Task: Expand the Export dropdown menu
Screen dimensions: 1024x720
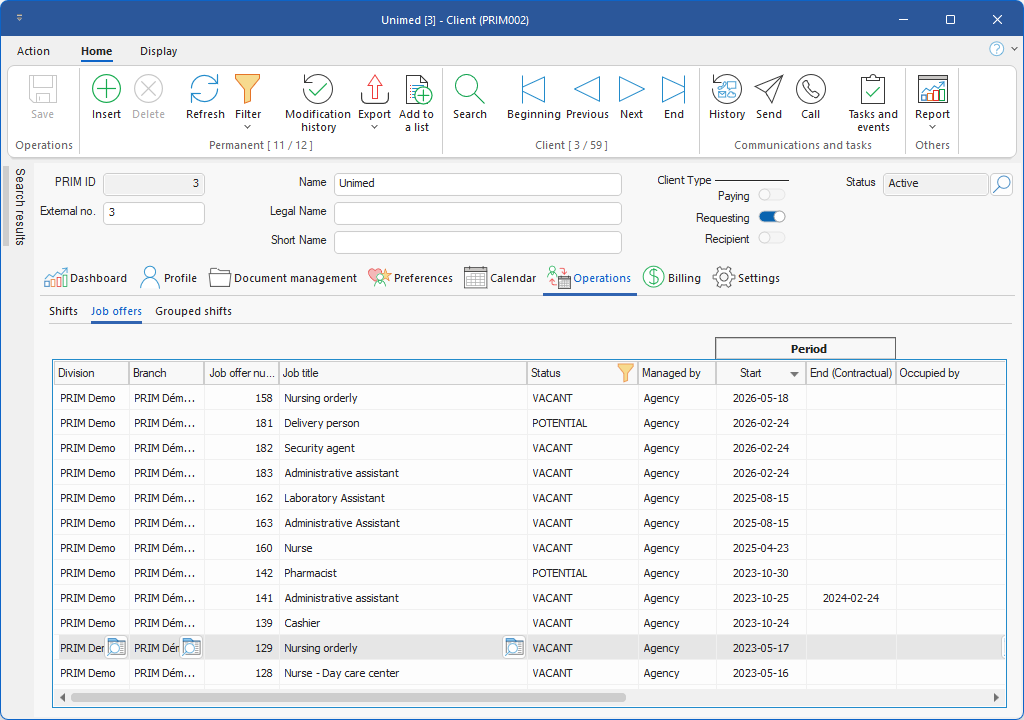Action: (374, 127)
